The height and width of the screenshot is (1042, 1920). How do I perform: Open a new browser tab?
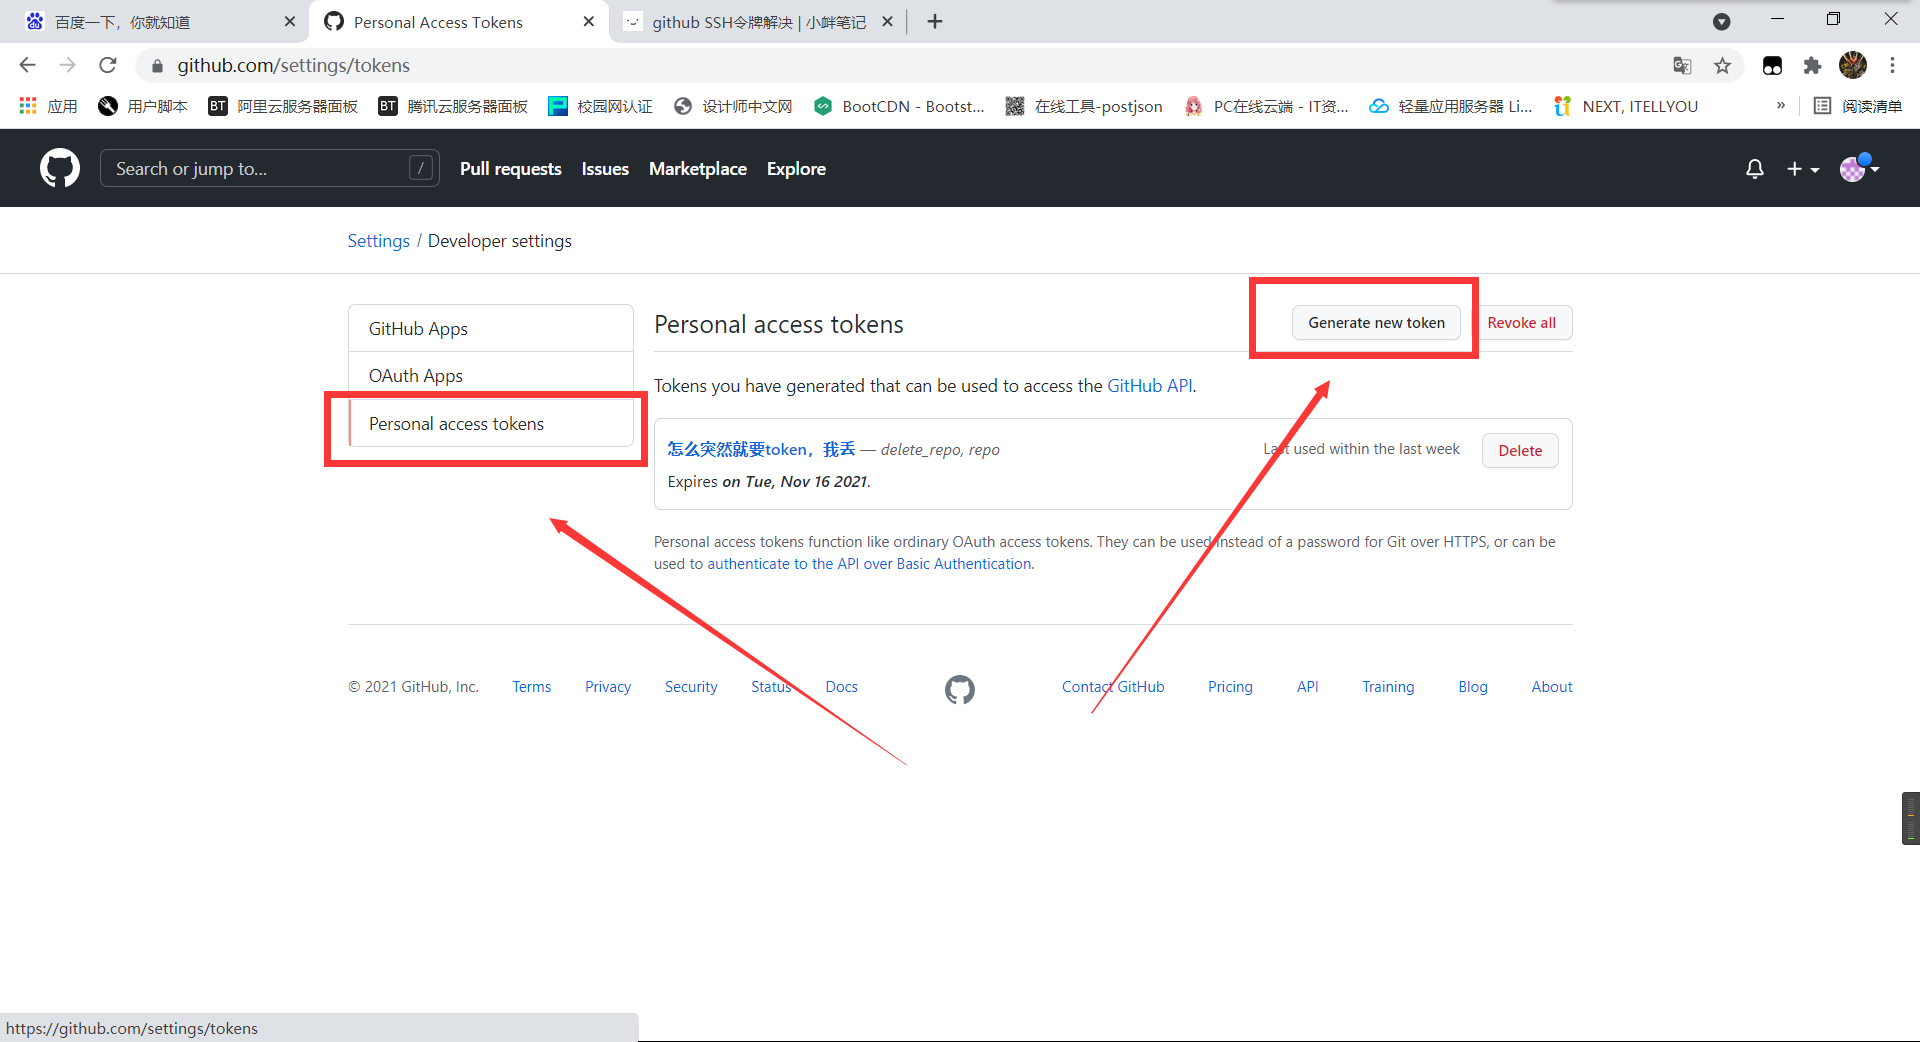tap(935, 21)
